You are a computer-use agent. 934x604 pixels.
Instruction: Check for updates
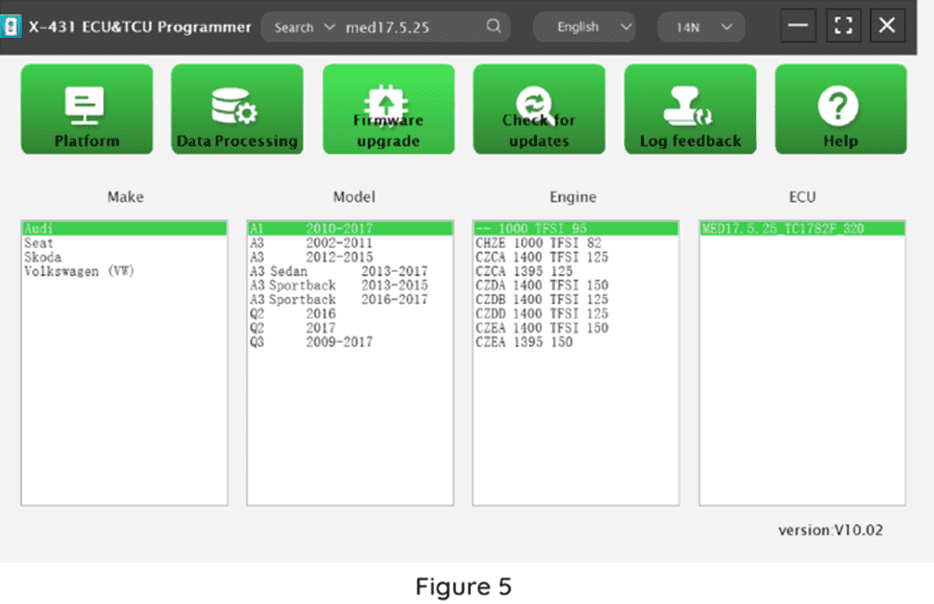[539, 110]
